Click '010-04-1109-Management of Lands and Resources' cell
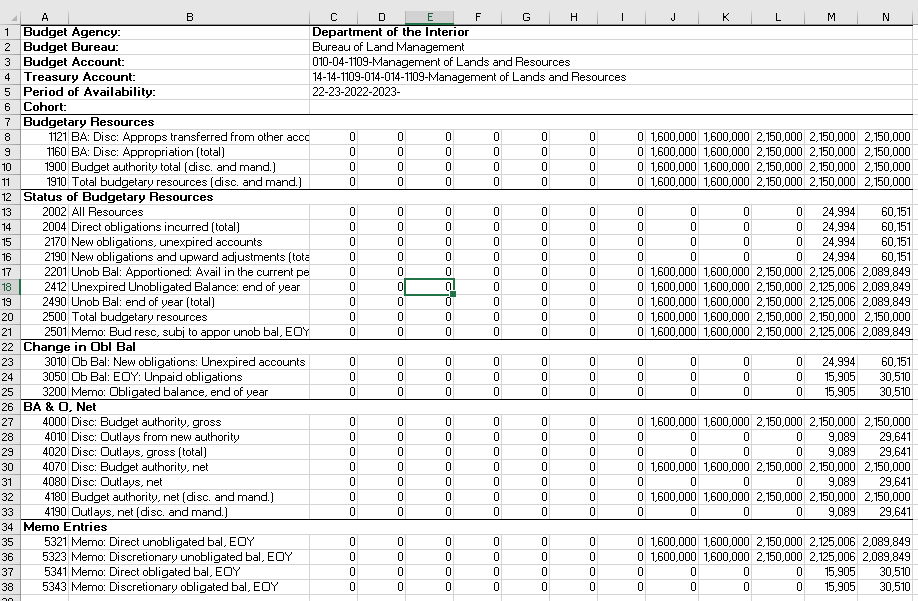The image size is (918, 601). pos(441,61)
